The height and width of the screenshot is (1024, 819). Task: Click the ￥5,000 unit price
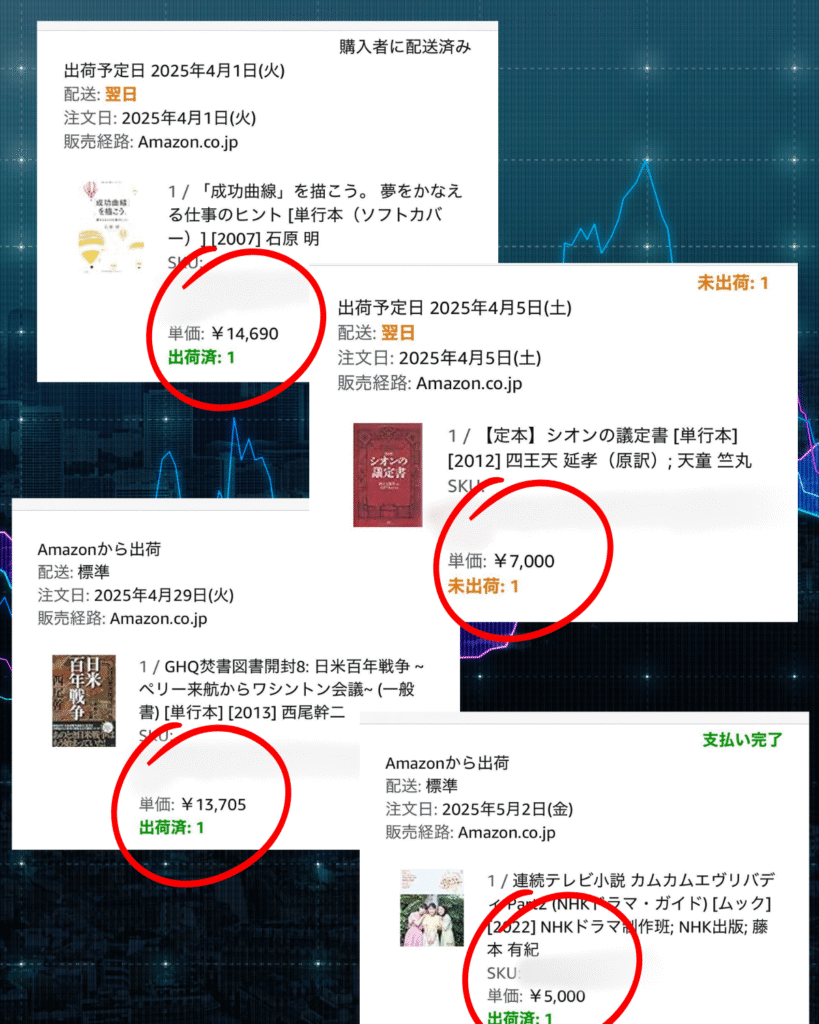557,996
